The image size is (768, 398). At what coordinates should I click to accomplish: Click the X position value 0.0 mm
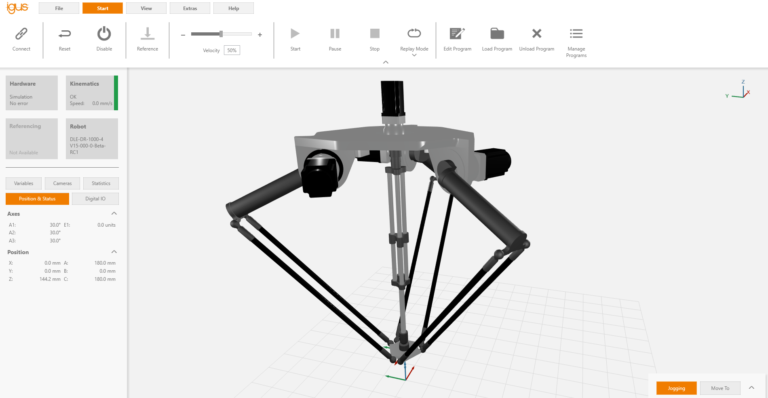pyautogui.click(x=52, y=263)
